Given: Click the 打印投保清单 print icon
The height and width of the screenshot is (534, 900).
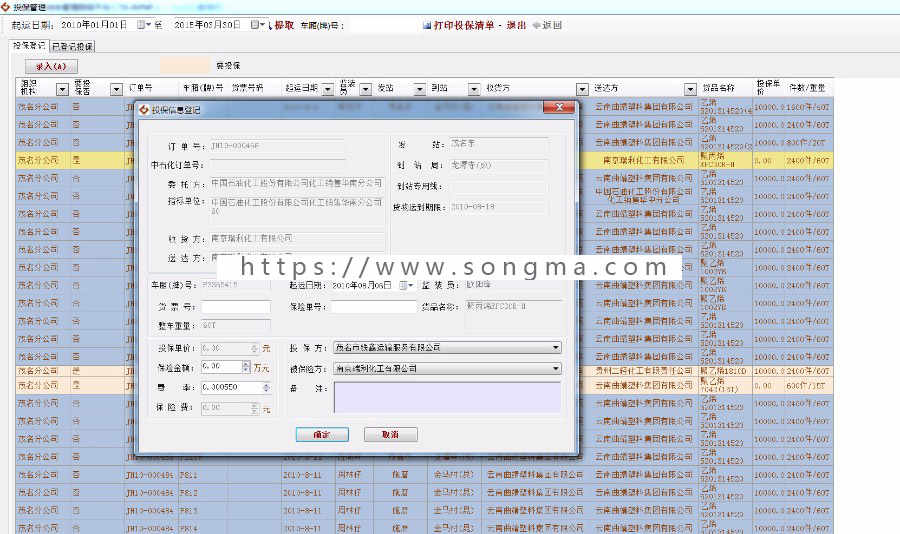Looking at the screenshot, I should pos(426,25).
